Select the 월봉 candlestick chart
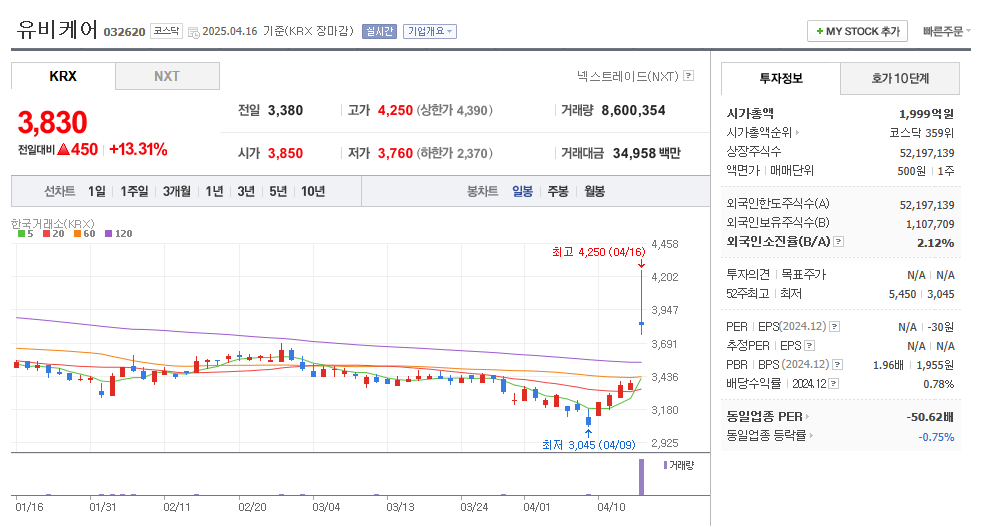 coord(594,191)
